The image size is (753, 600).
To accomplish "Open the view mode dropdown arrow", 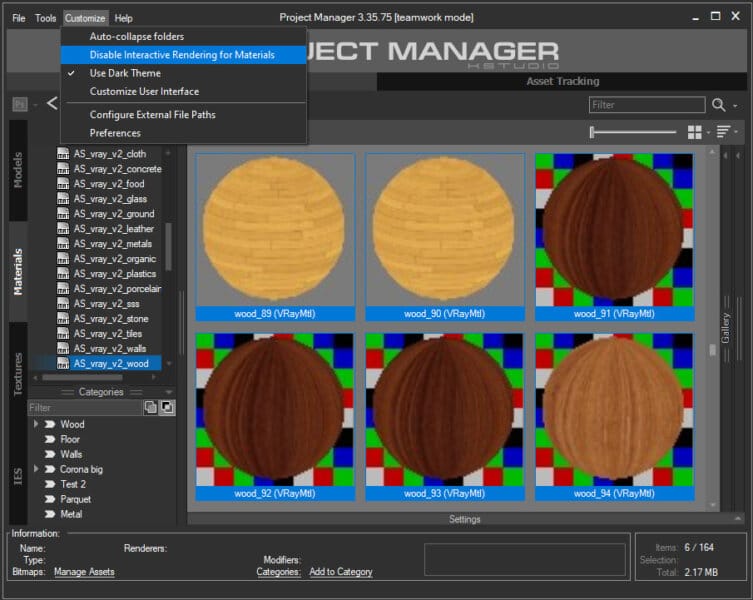I will [708, 133].
